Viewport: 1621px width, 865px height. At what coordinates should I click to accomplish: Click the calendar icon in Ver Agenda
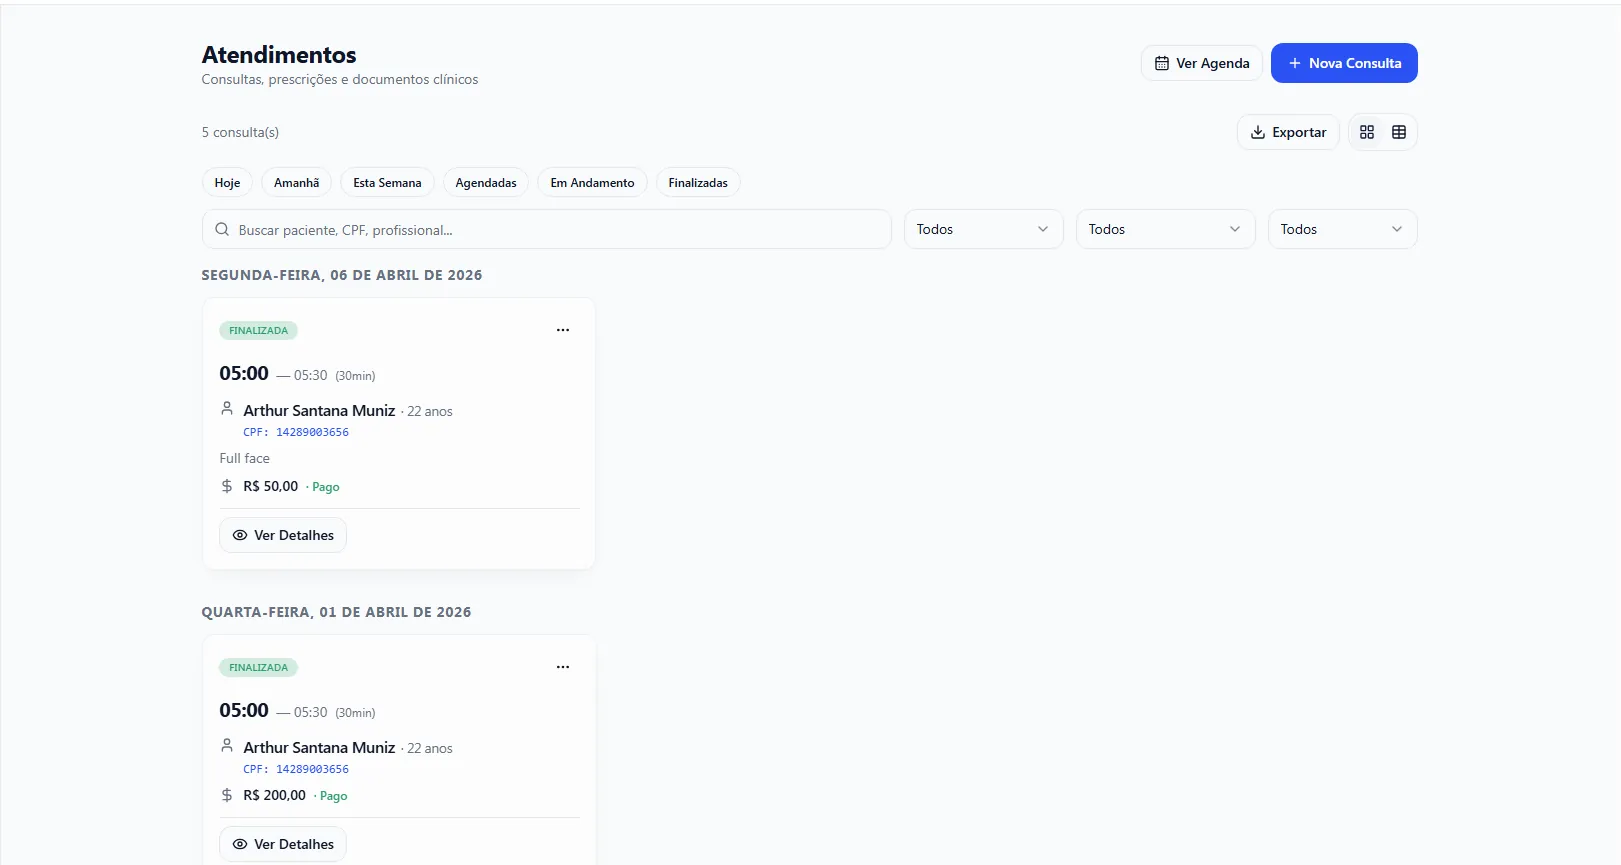pyautogui.click(x=1162, y=63)
